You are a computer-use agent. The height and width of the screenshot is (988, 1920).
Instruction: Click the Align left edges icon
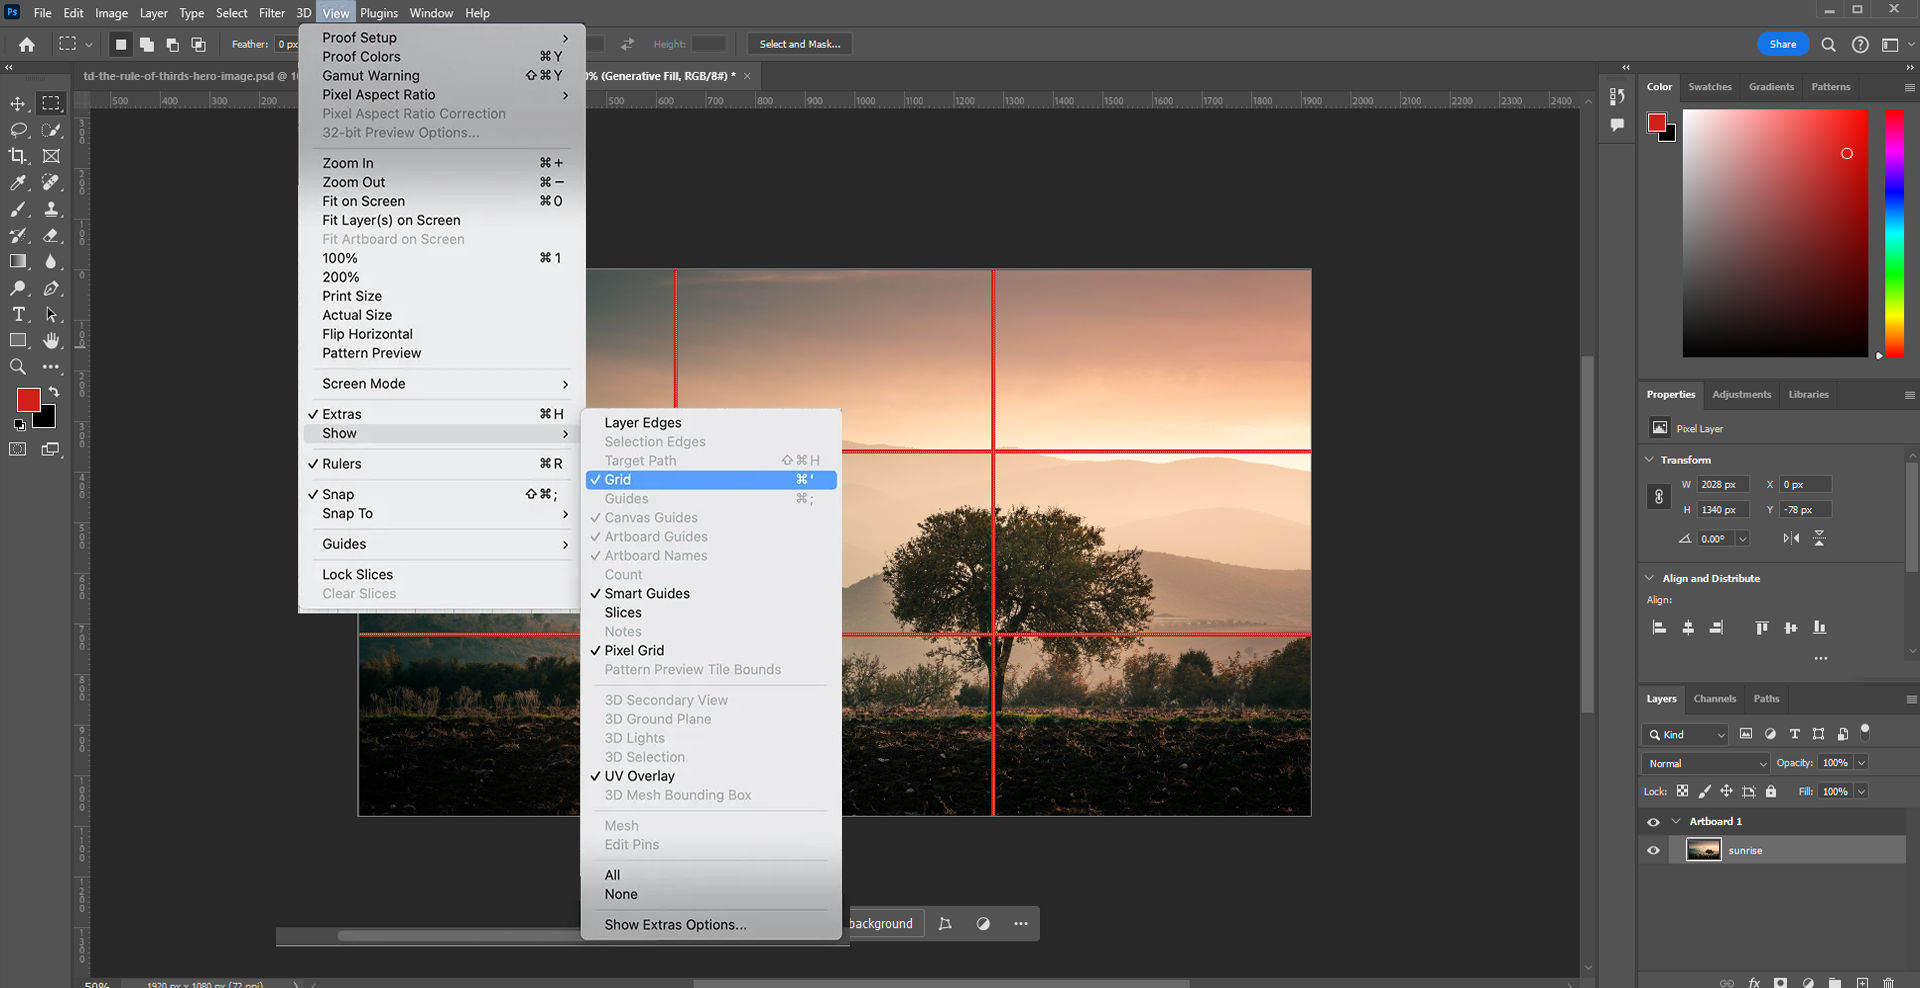coord(1660,627)
